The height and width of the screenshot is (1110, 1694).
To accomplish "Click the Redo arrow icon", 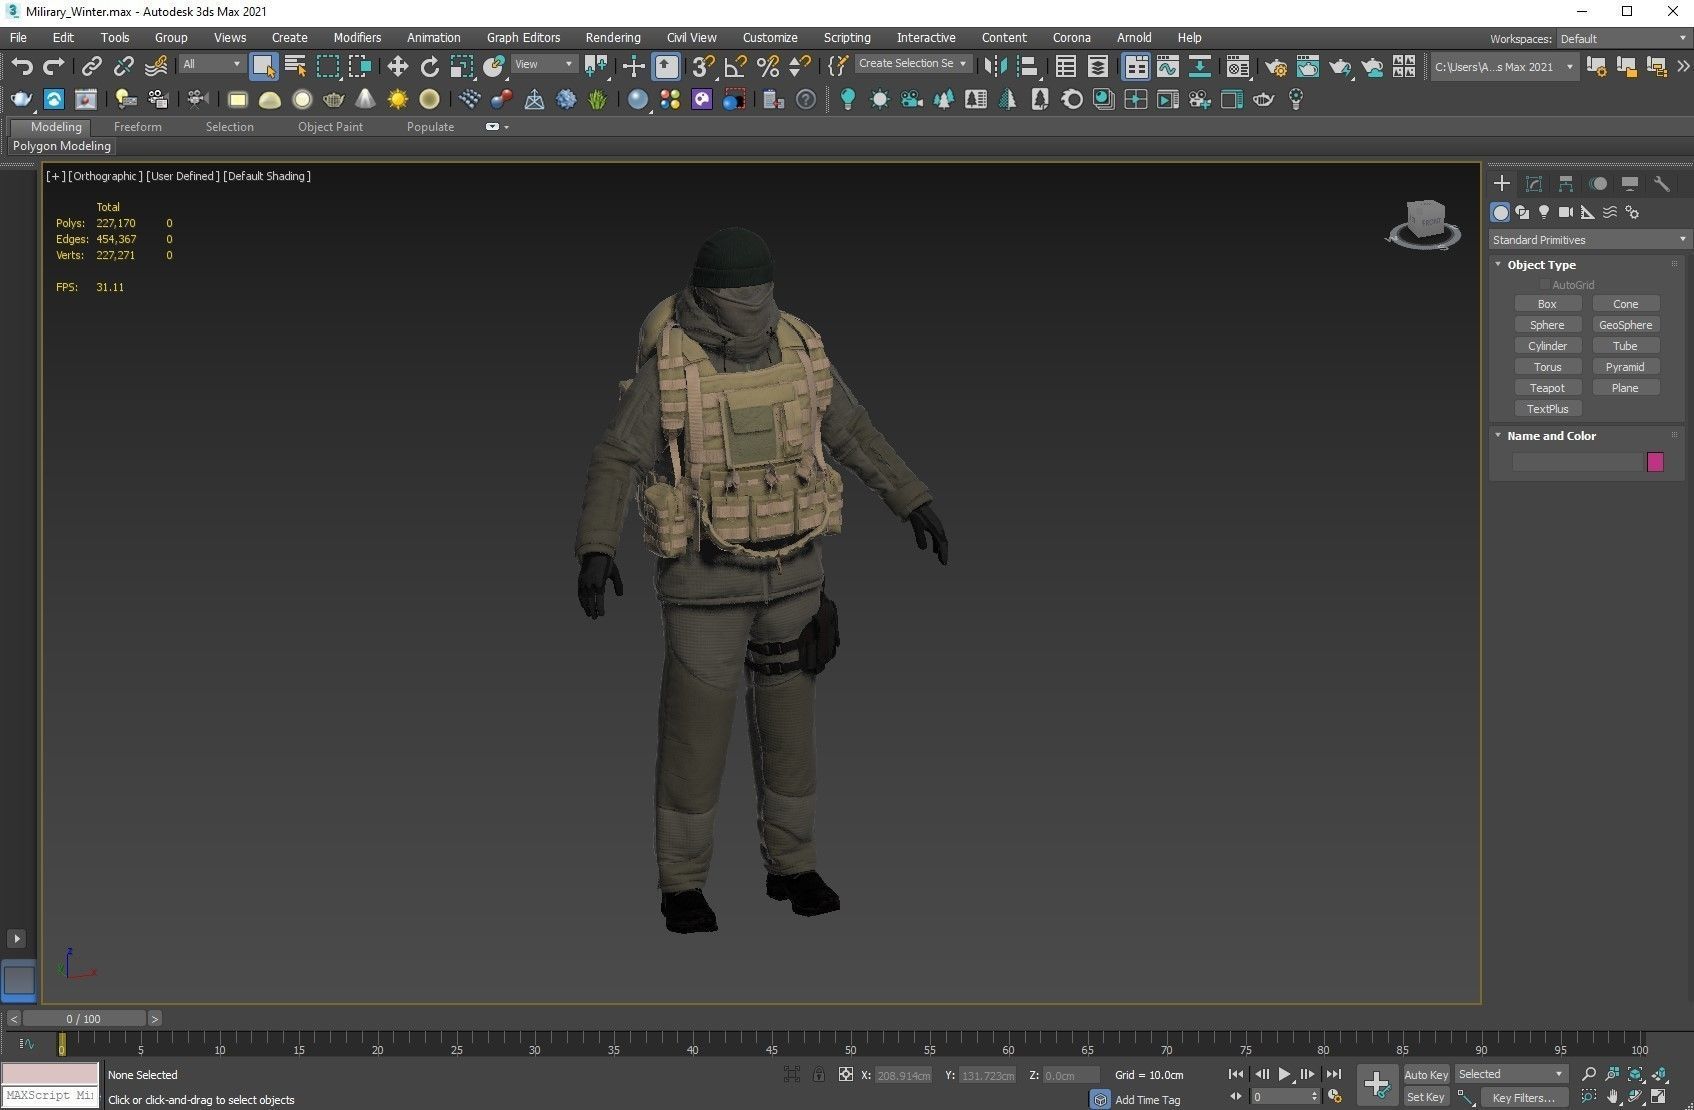I will 54,66.
